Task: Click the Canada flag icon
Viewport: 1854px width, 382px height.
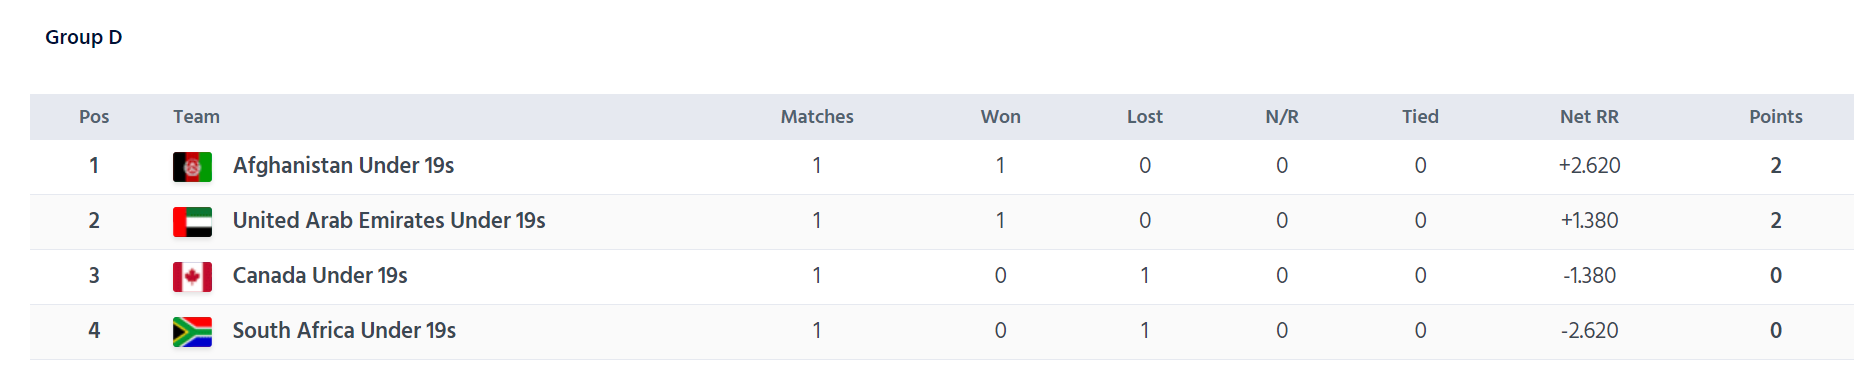Action: coord(192,277)
